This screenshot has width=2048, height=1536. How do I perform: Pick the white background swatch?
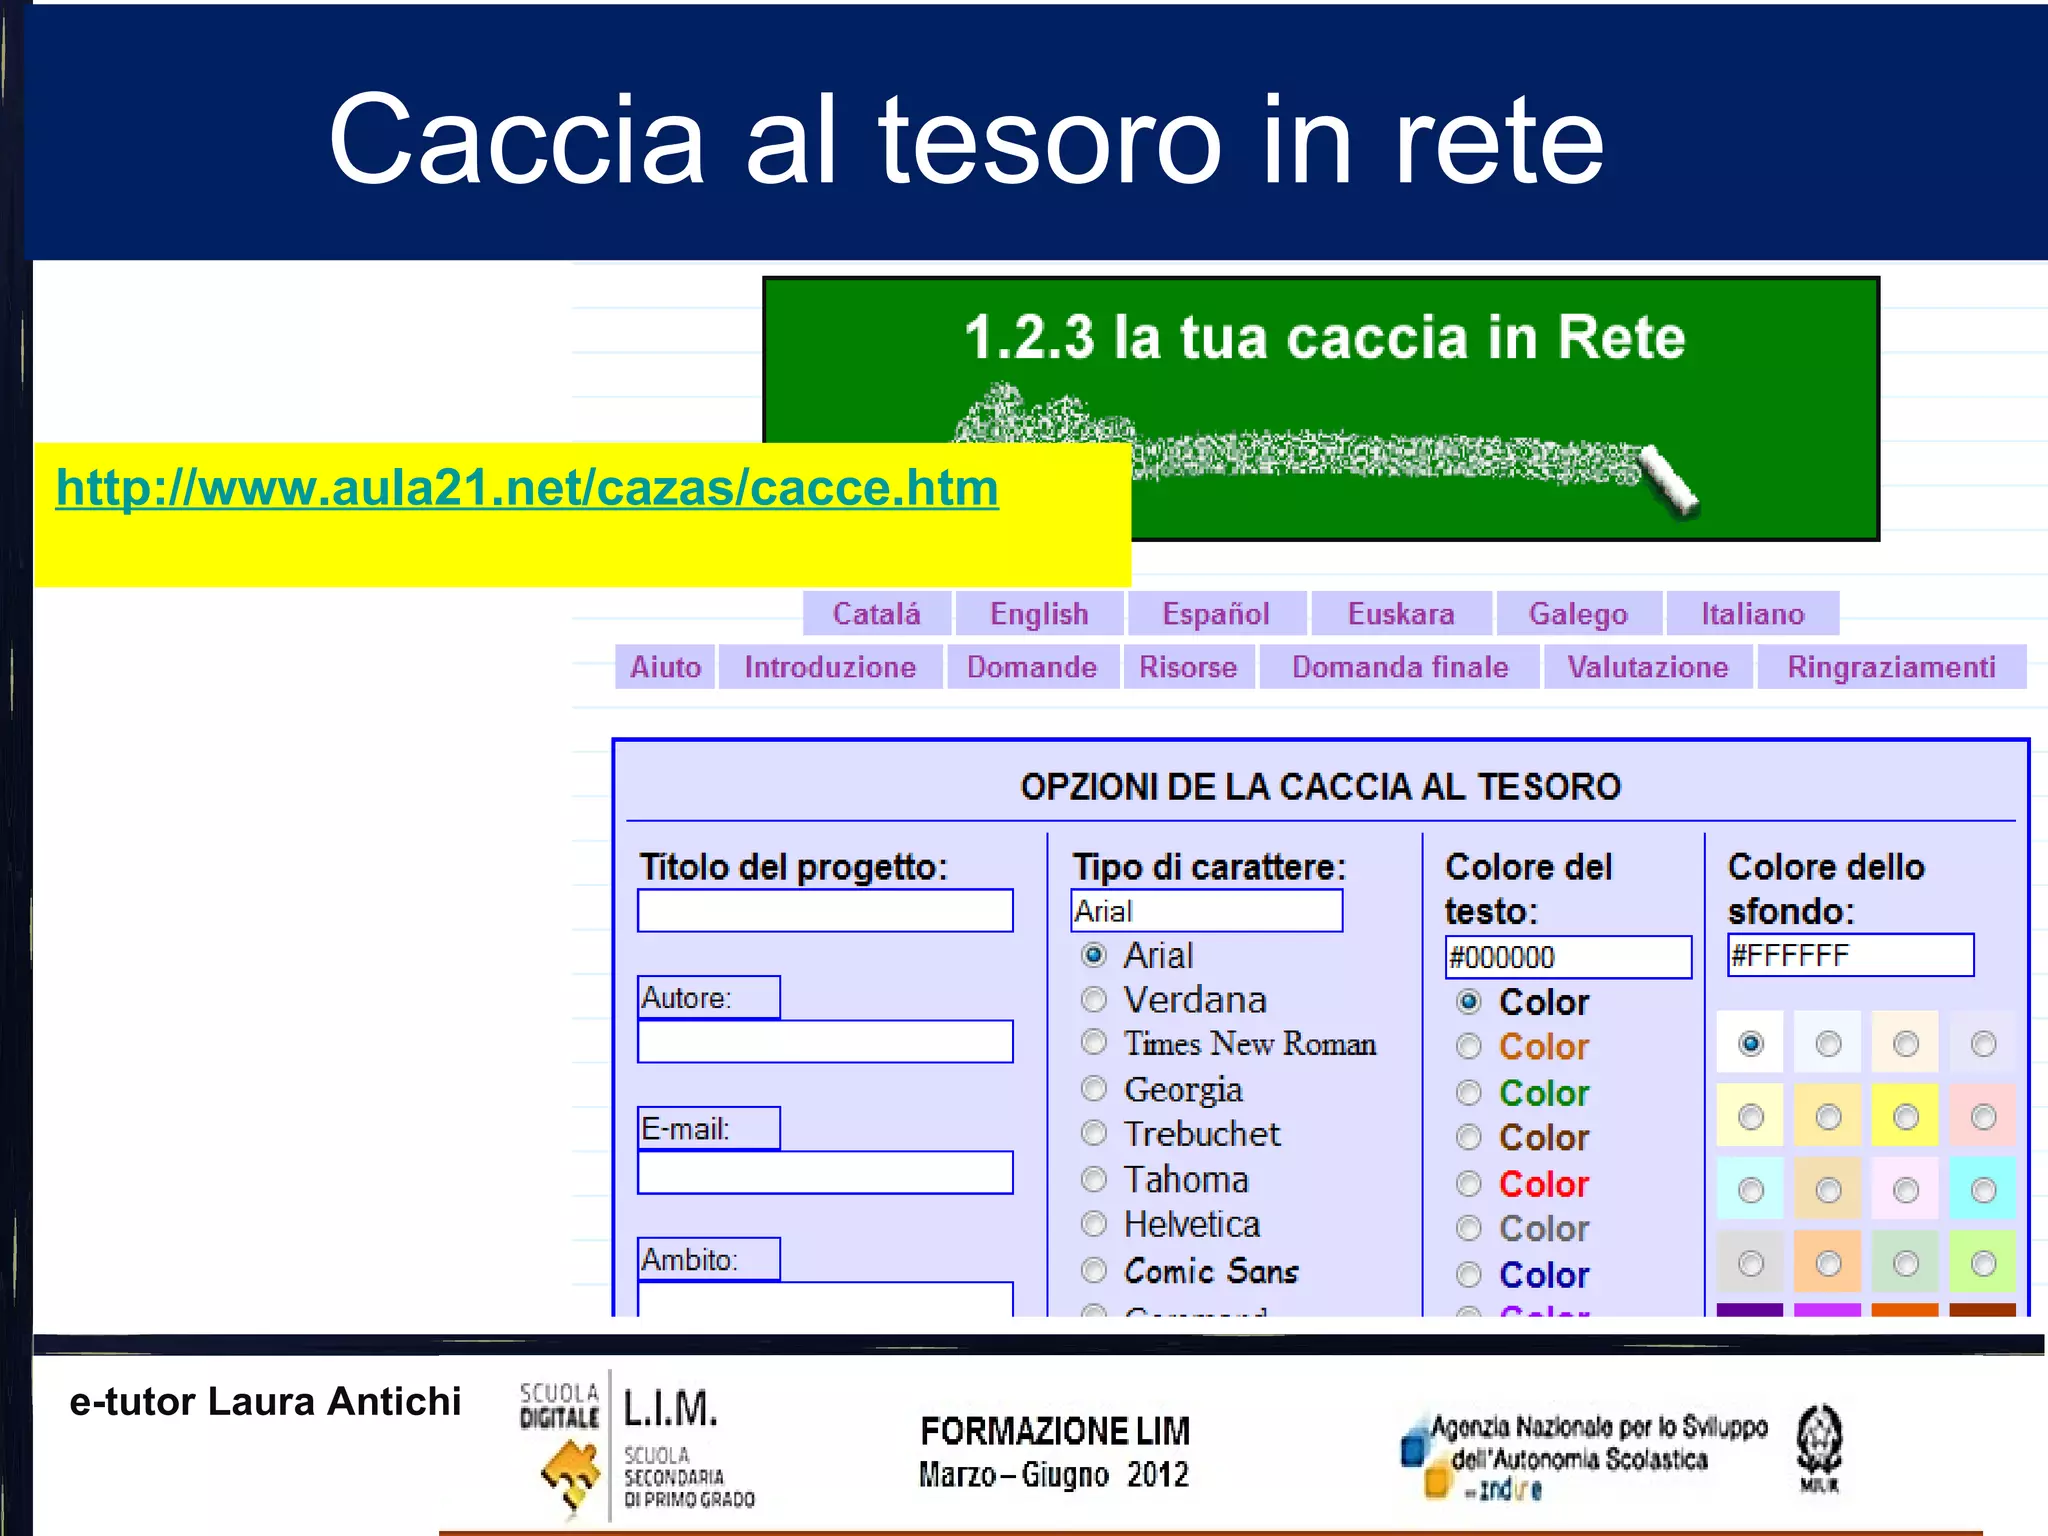(1750, 1043)
